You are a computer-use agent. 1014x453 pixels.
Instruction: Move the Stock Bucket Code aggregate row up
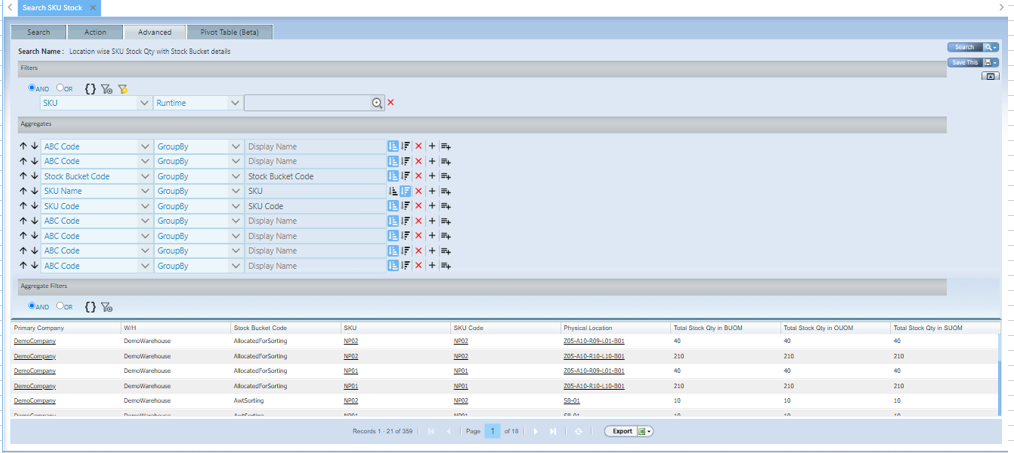[24, 176]
